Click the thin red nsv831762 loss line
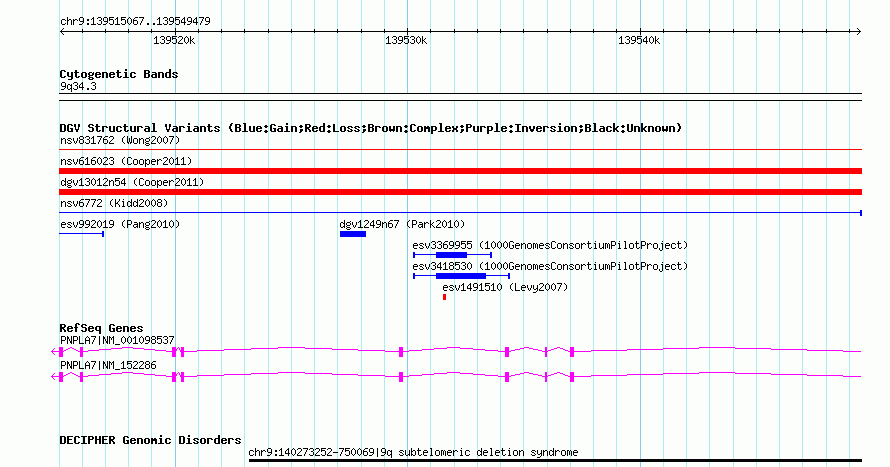The height and width of the screenshot is (467, 890). [x=460, y=150]
